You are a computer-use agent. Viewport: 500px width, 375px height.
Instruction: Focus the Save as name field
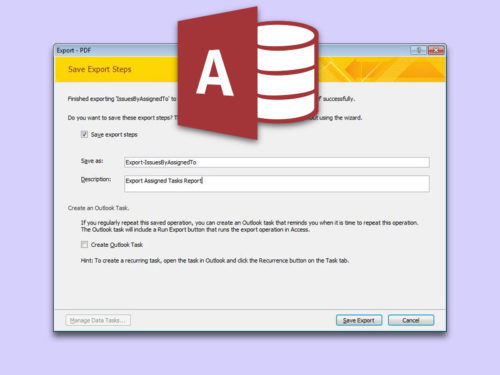click(x=277, y=162)
